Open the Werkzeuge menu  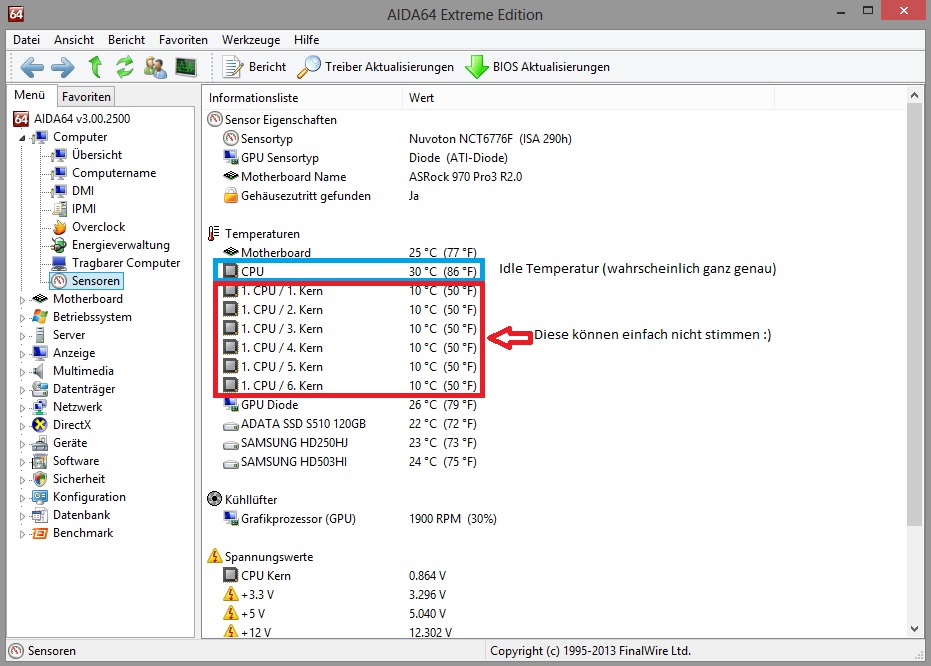coord(251,40)
